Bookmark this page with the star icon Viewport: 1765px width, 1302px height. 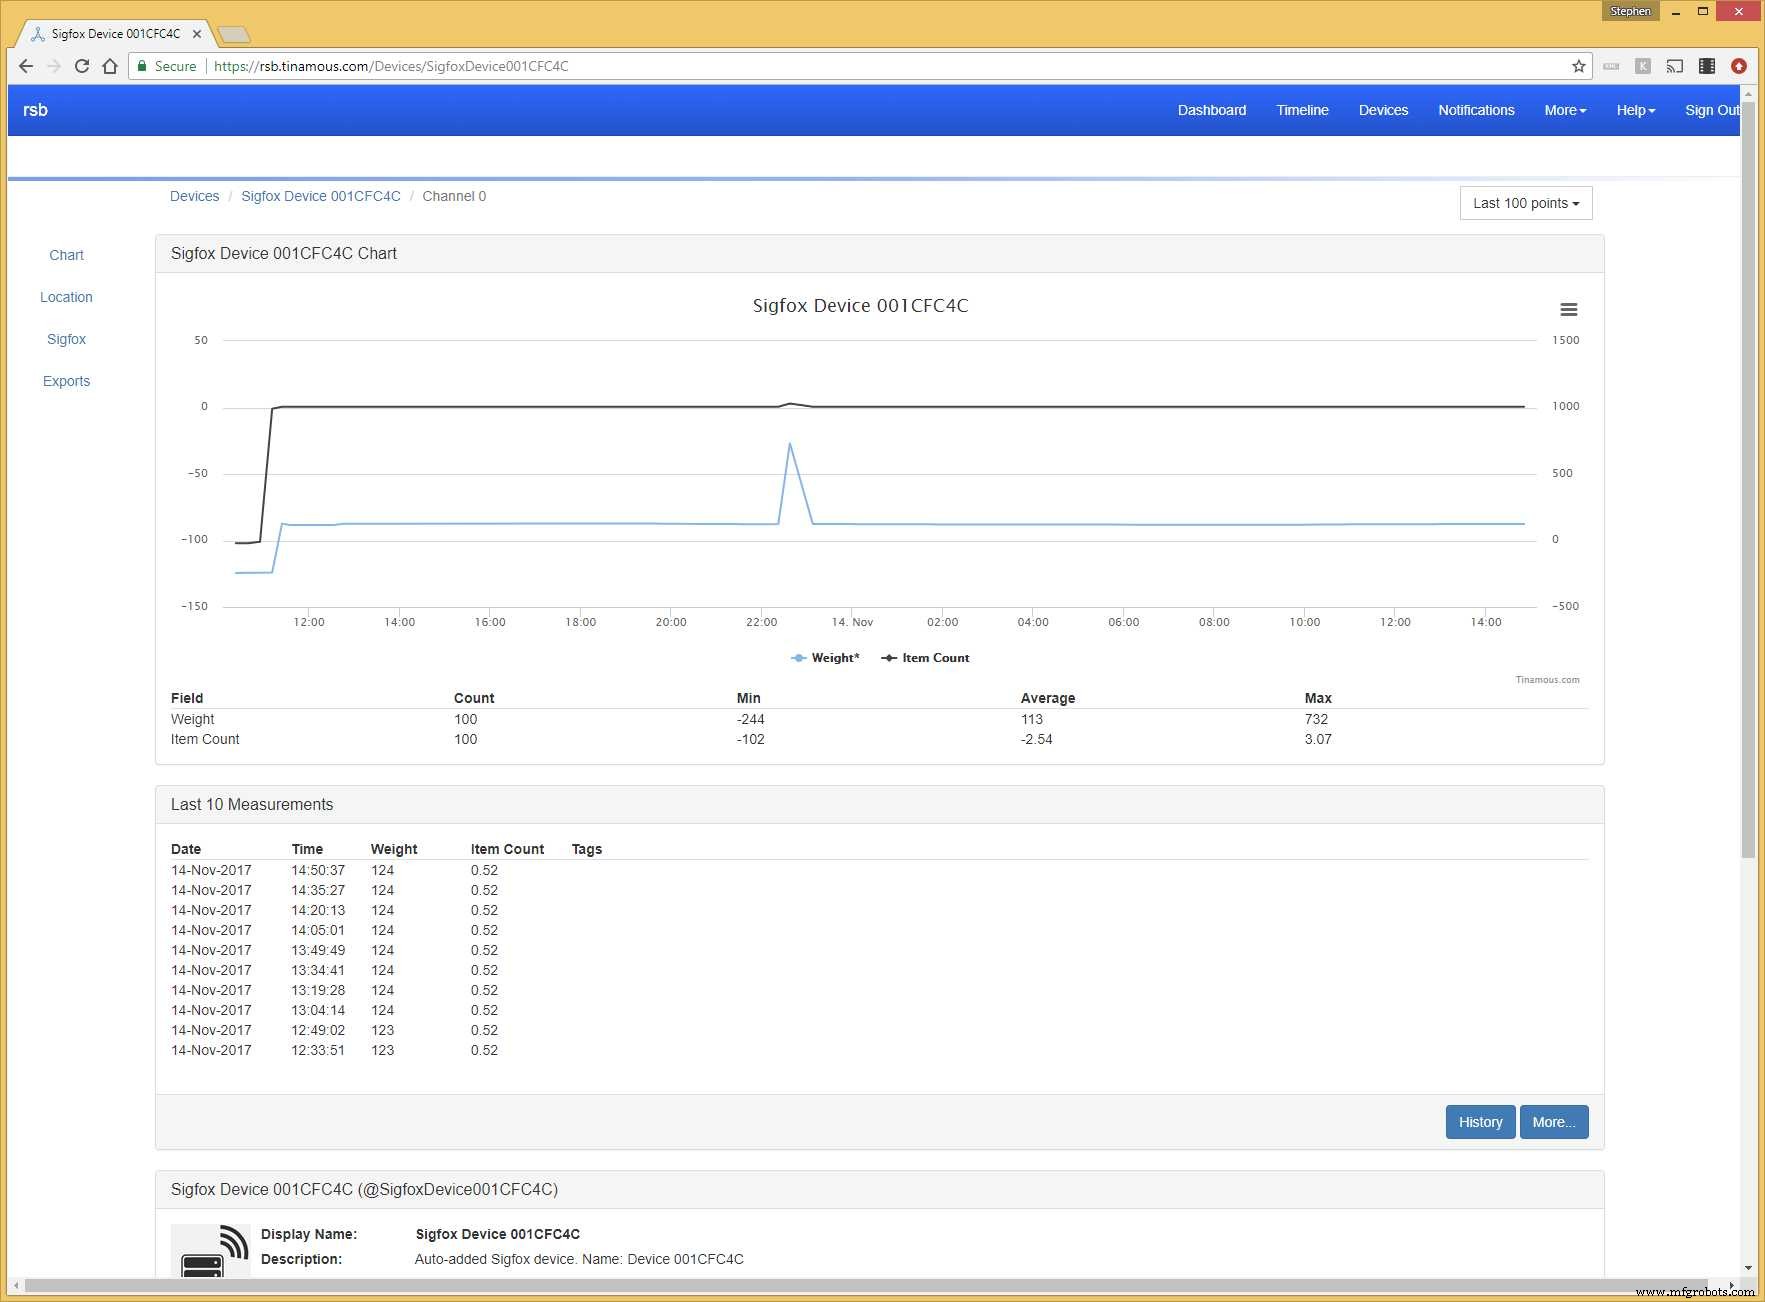coord(1579,66)
